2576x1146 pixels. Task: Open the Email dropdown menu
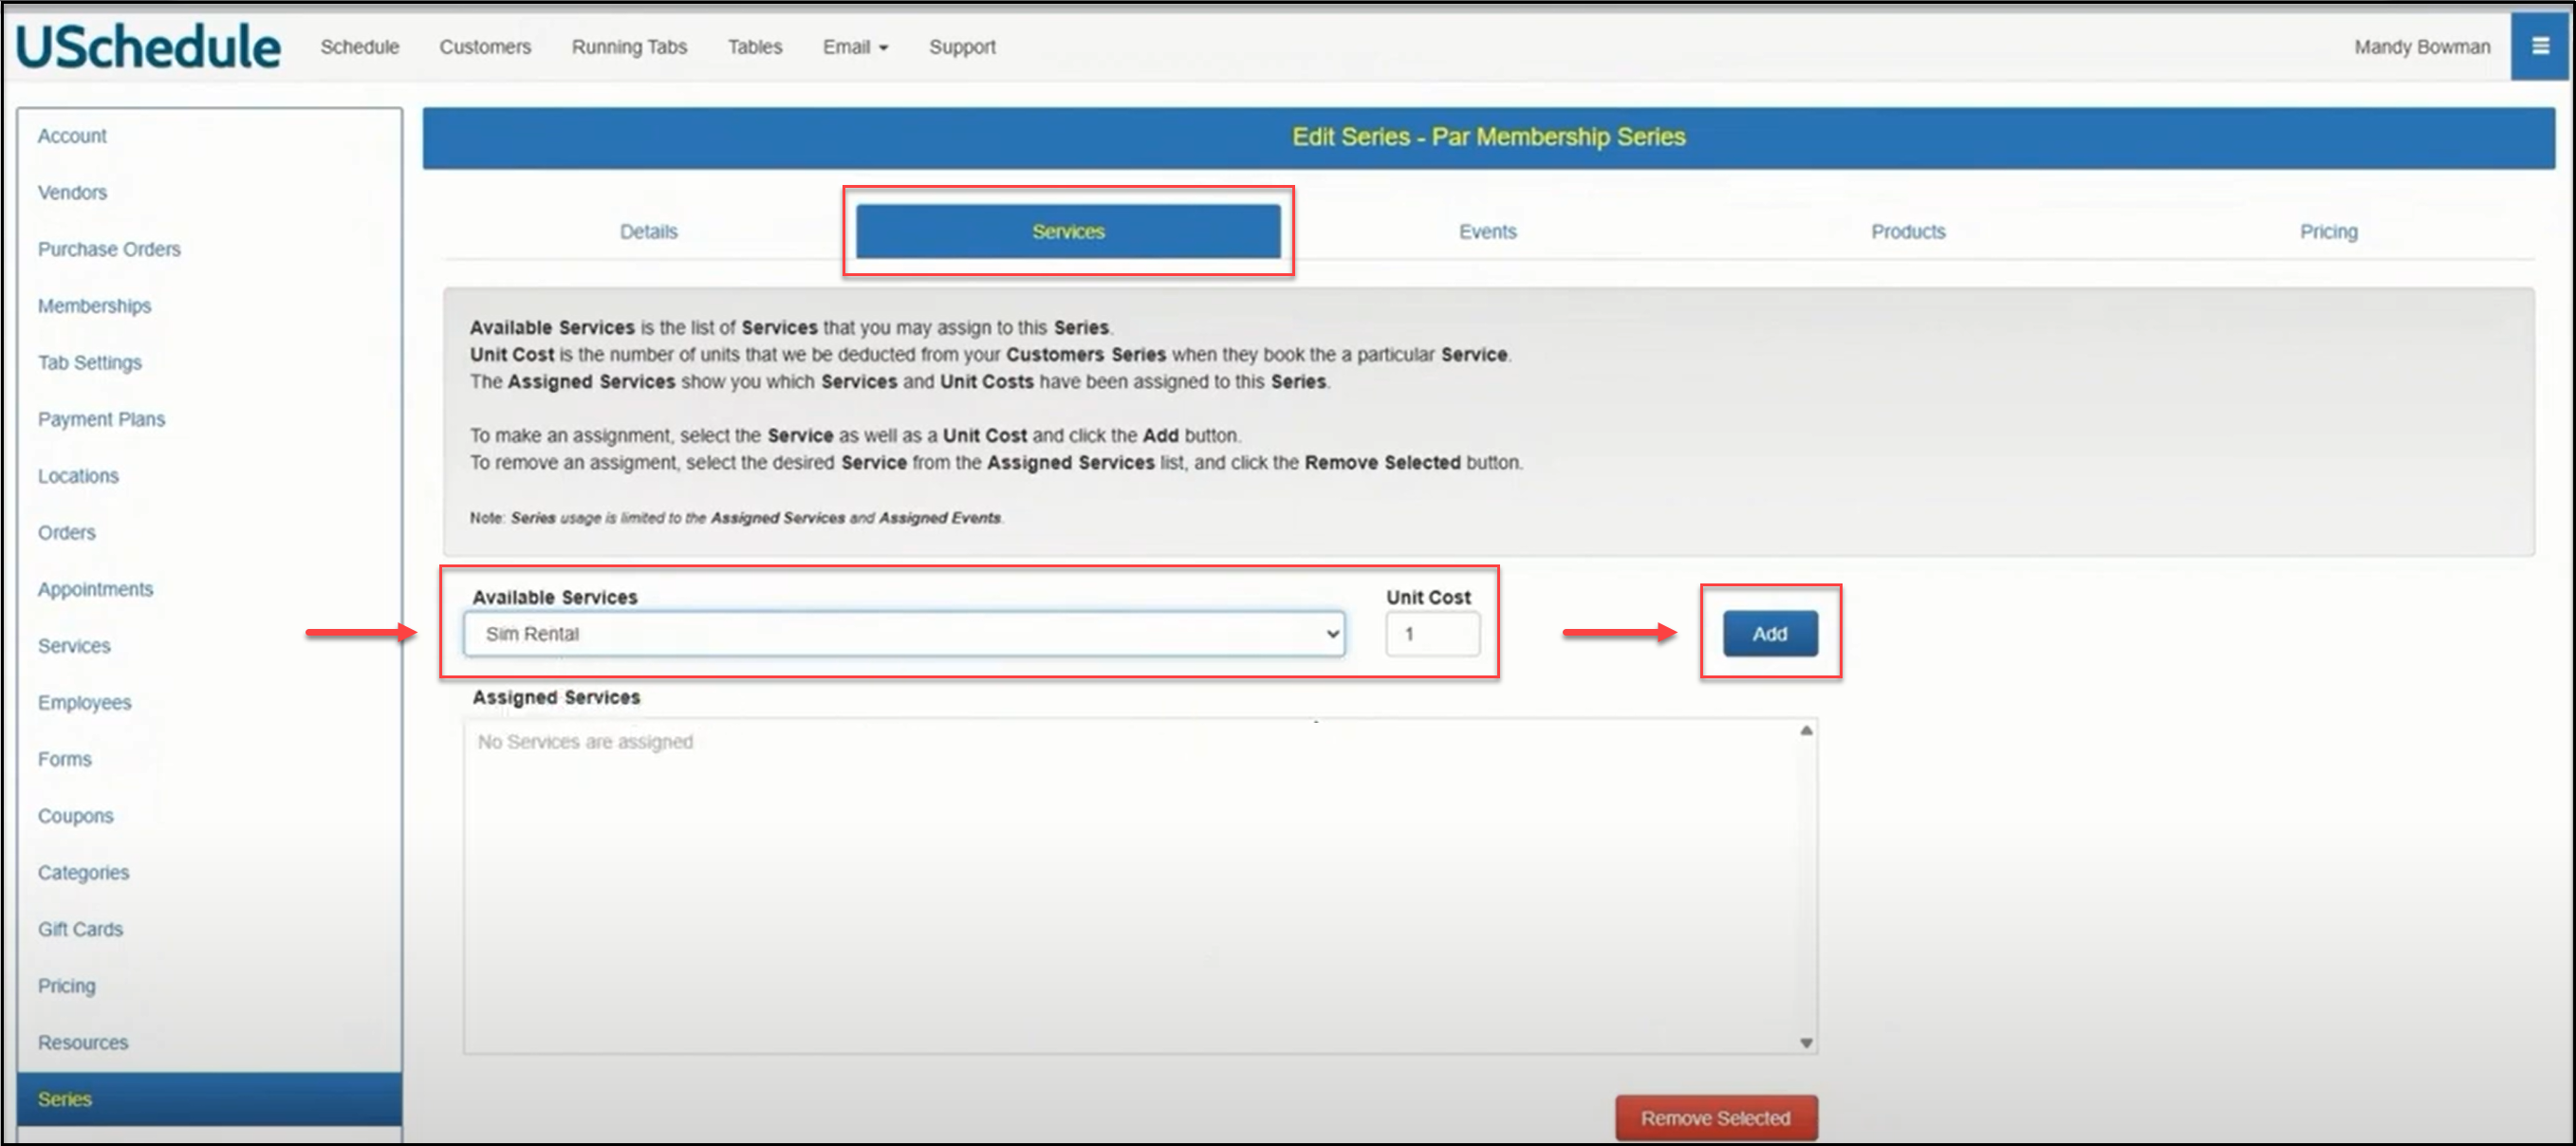click(x=854, y=47)
